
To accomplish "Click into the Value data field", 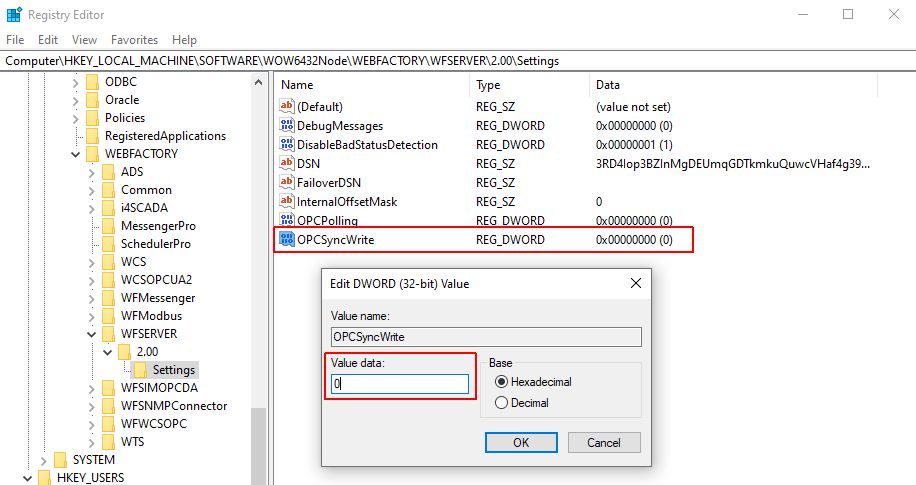I will pyautogui.click(x=400, y=384).
